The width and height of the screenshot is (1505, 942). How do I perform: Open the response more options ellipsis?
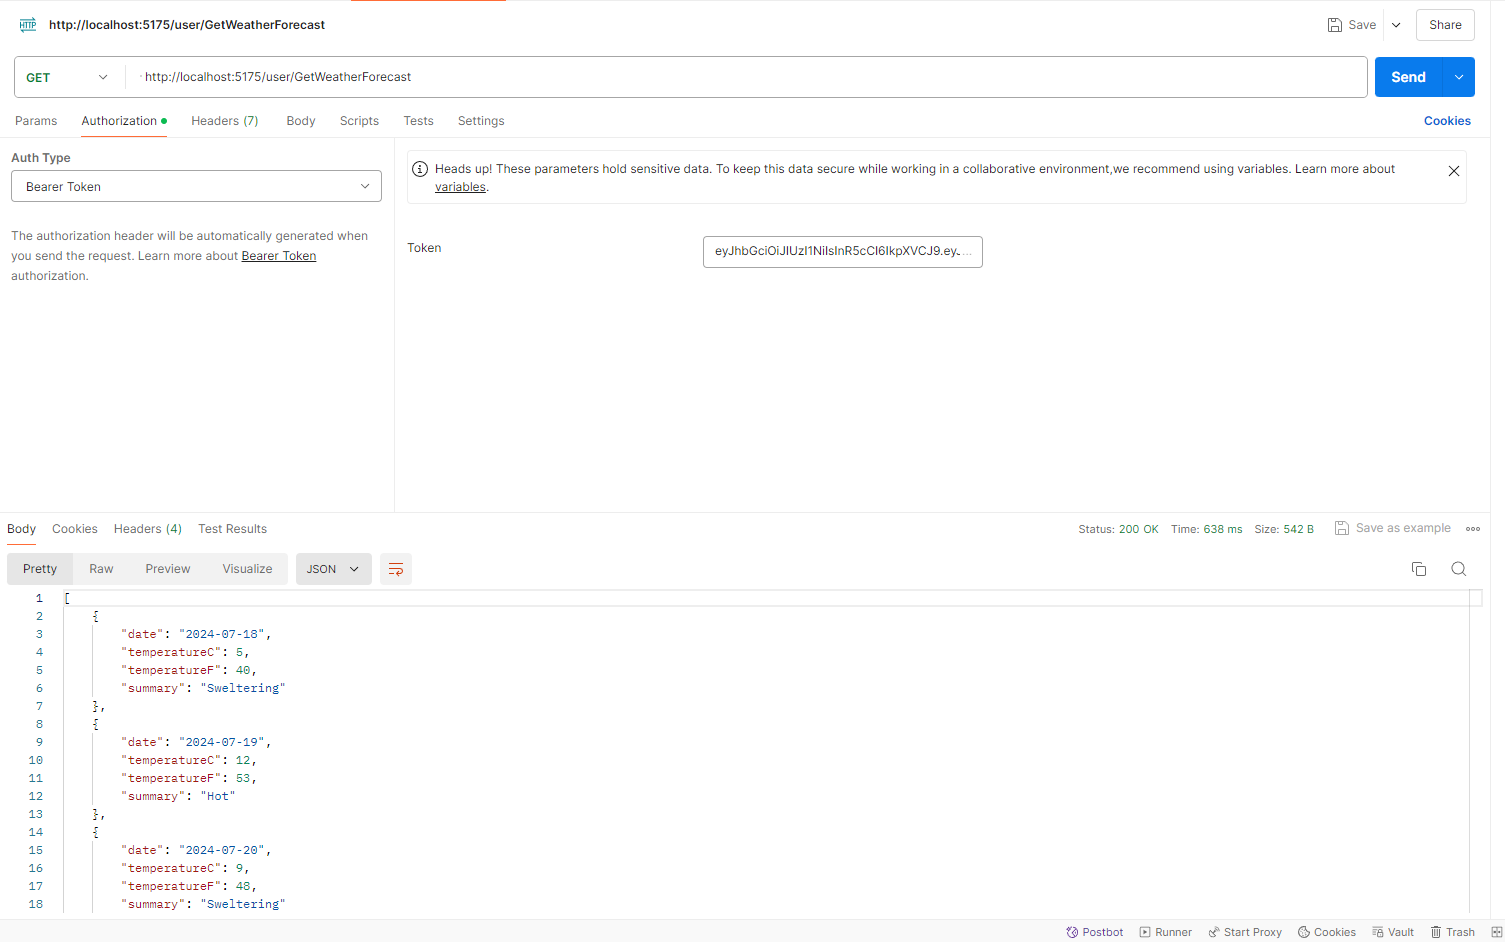[1473, 529]
